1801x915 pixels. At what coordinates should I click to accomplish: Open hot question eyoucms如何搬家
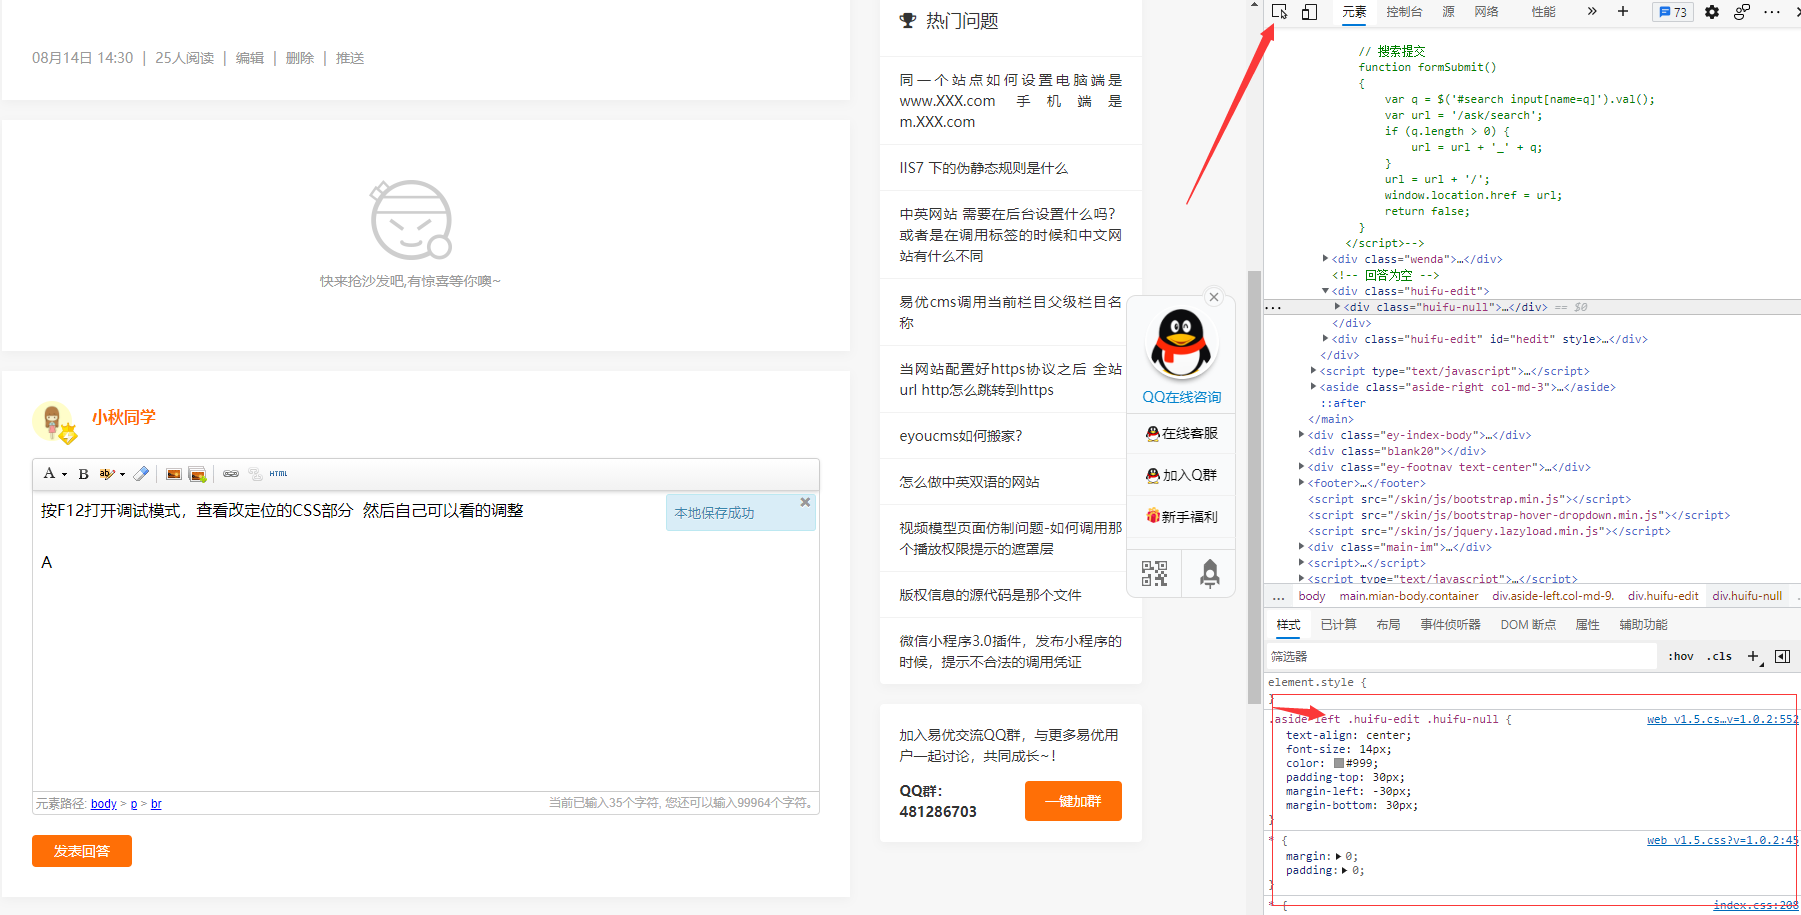(x=960, y=436)
